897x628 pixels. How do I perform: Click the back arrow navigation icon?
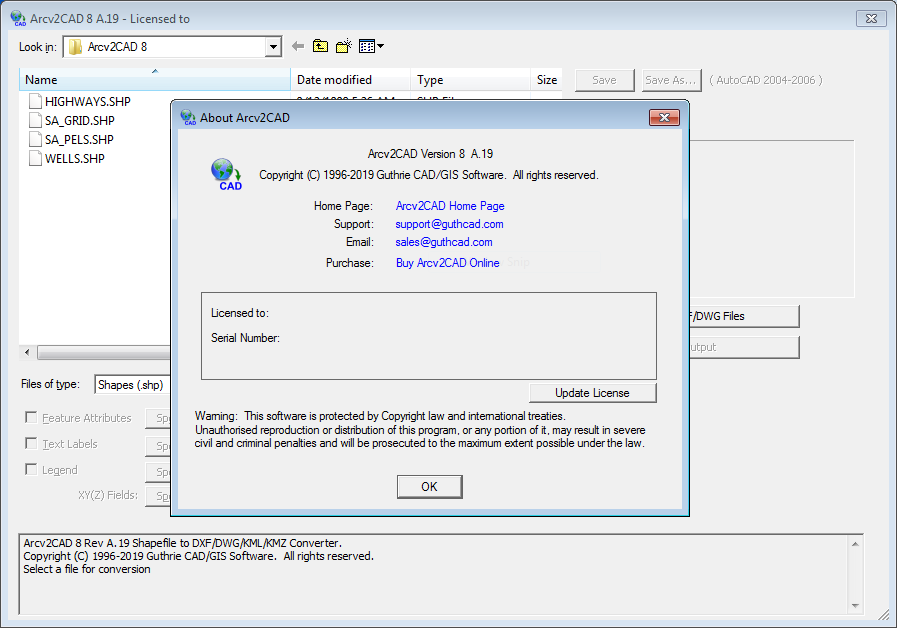297,46
